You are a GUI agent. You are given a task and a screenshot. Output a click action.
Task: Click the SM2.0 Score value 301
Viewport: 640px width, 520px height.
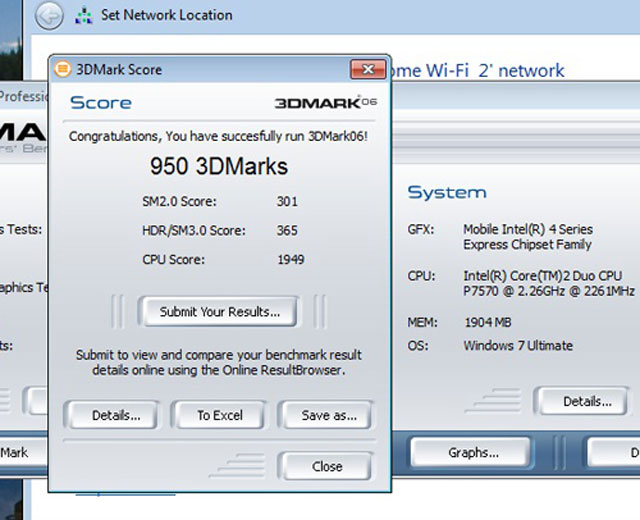pos(287,201)
